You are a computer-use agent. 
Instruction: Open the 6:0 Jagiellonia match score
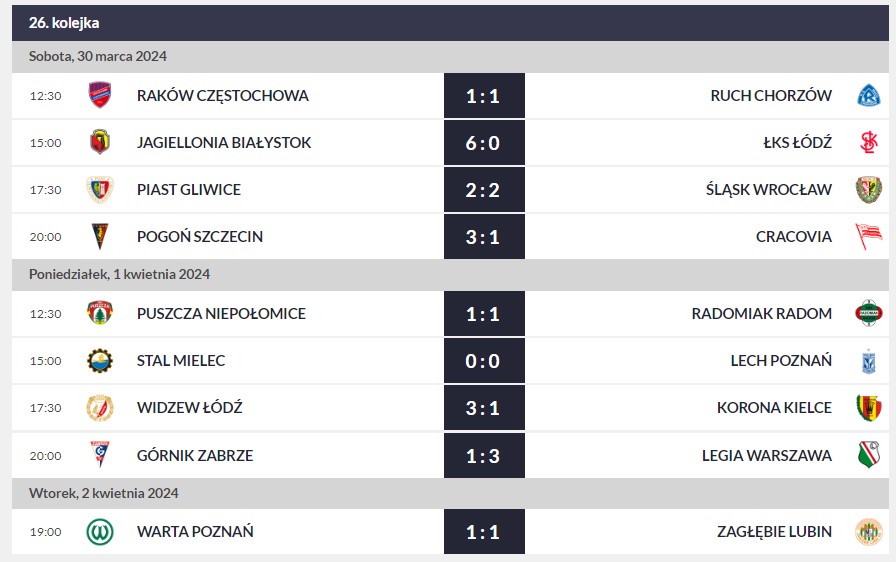(x=483, y=143)
